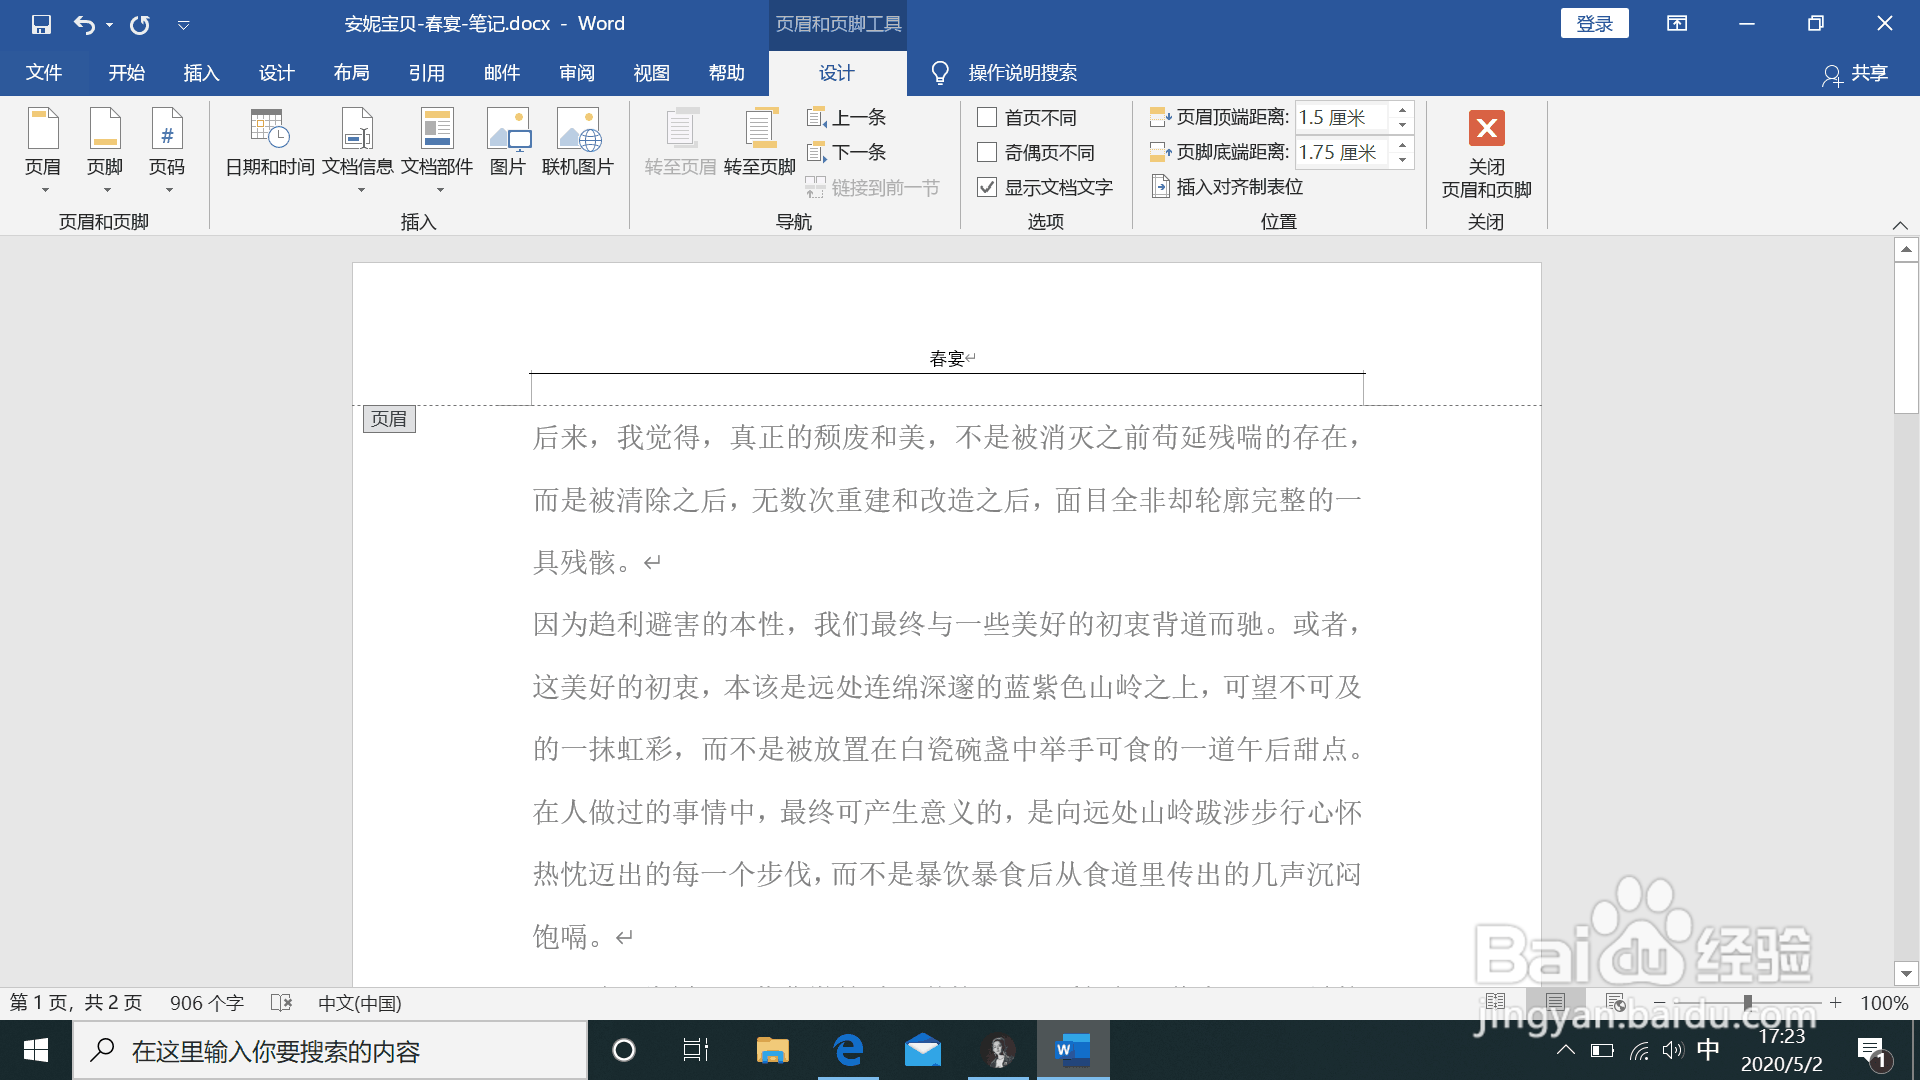The width and height of the screenshot is (1920, 1080).
Task: Enable the 首页不同 checkbox
Action: pos(986,117)
